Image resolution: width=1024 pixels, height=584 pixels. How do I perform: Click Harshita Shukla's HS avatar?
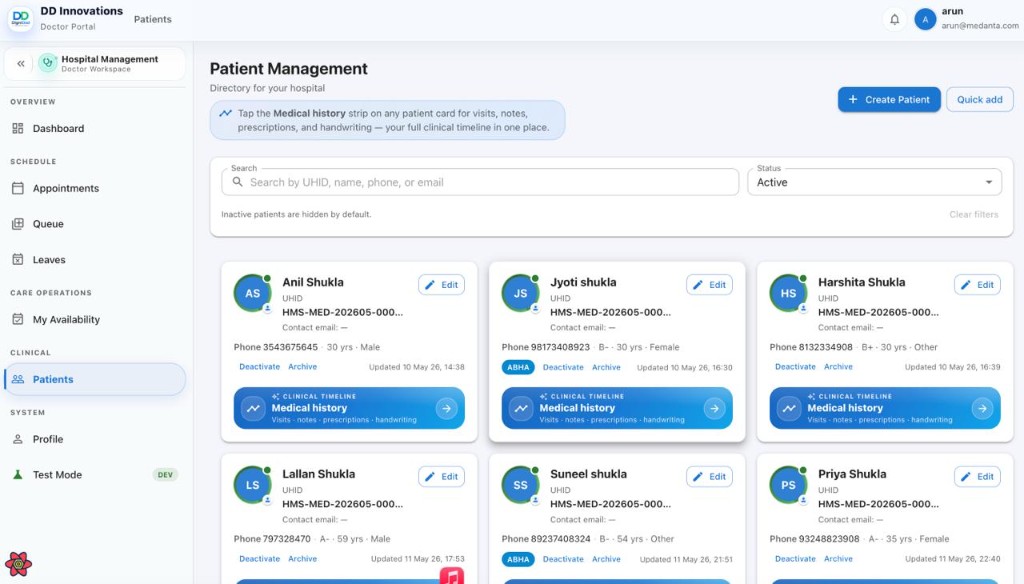[788, 293]
